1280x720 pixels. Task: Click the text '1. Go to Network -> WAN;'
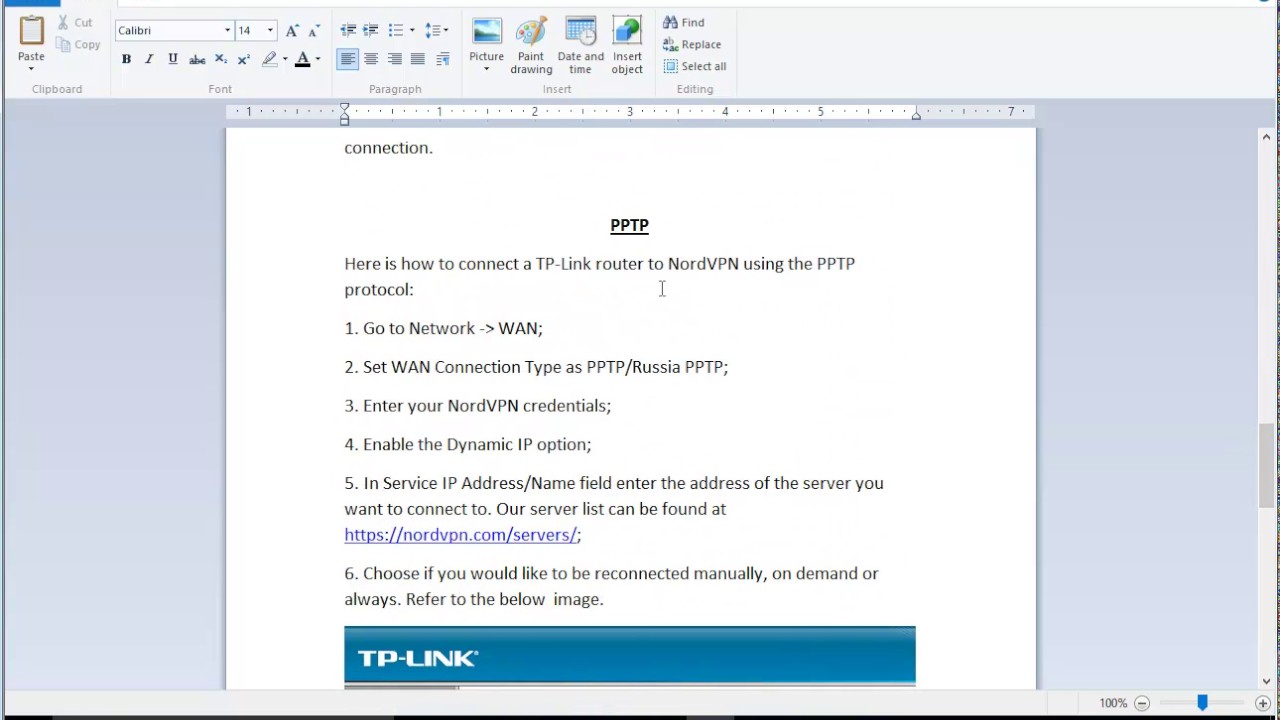(443, 328)
